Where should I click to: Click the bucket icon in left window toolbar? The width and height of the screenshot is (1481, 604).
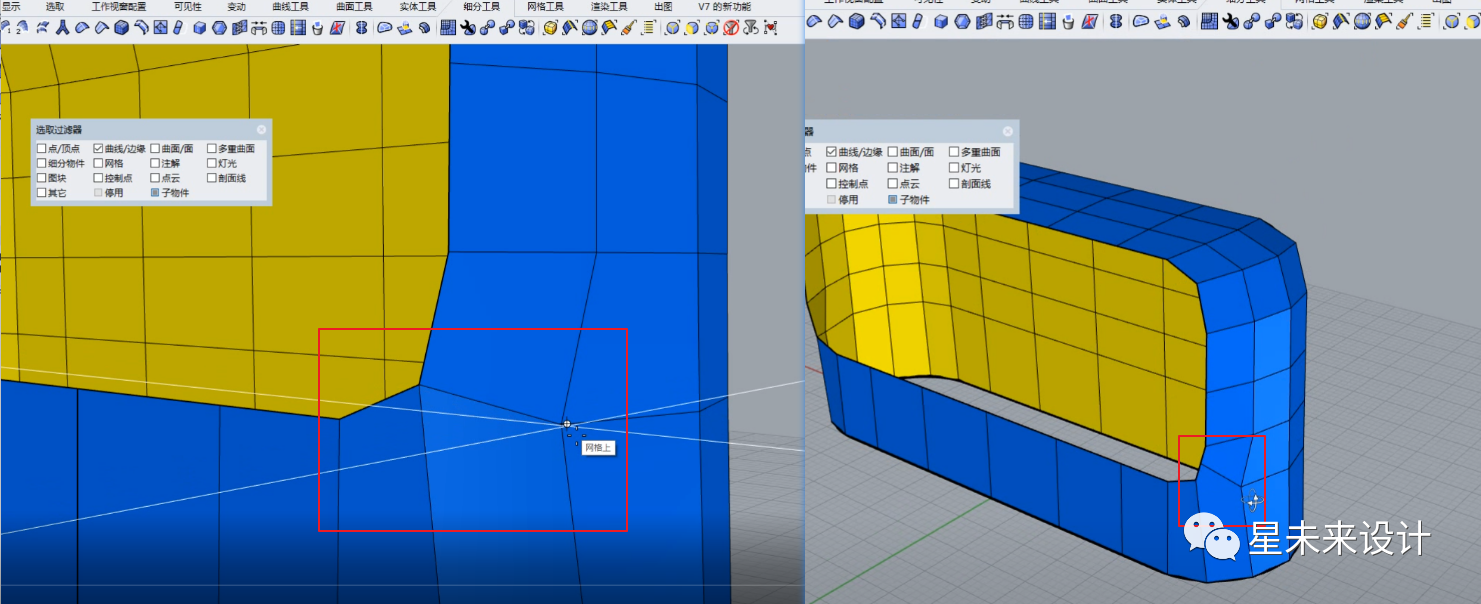tap(317, 28)
